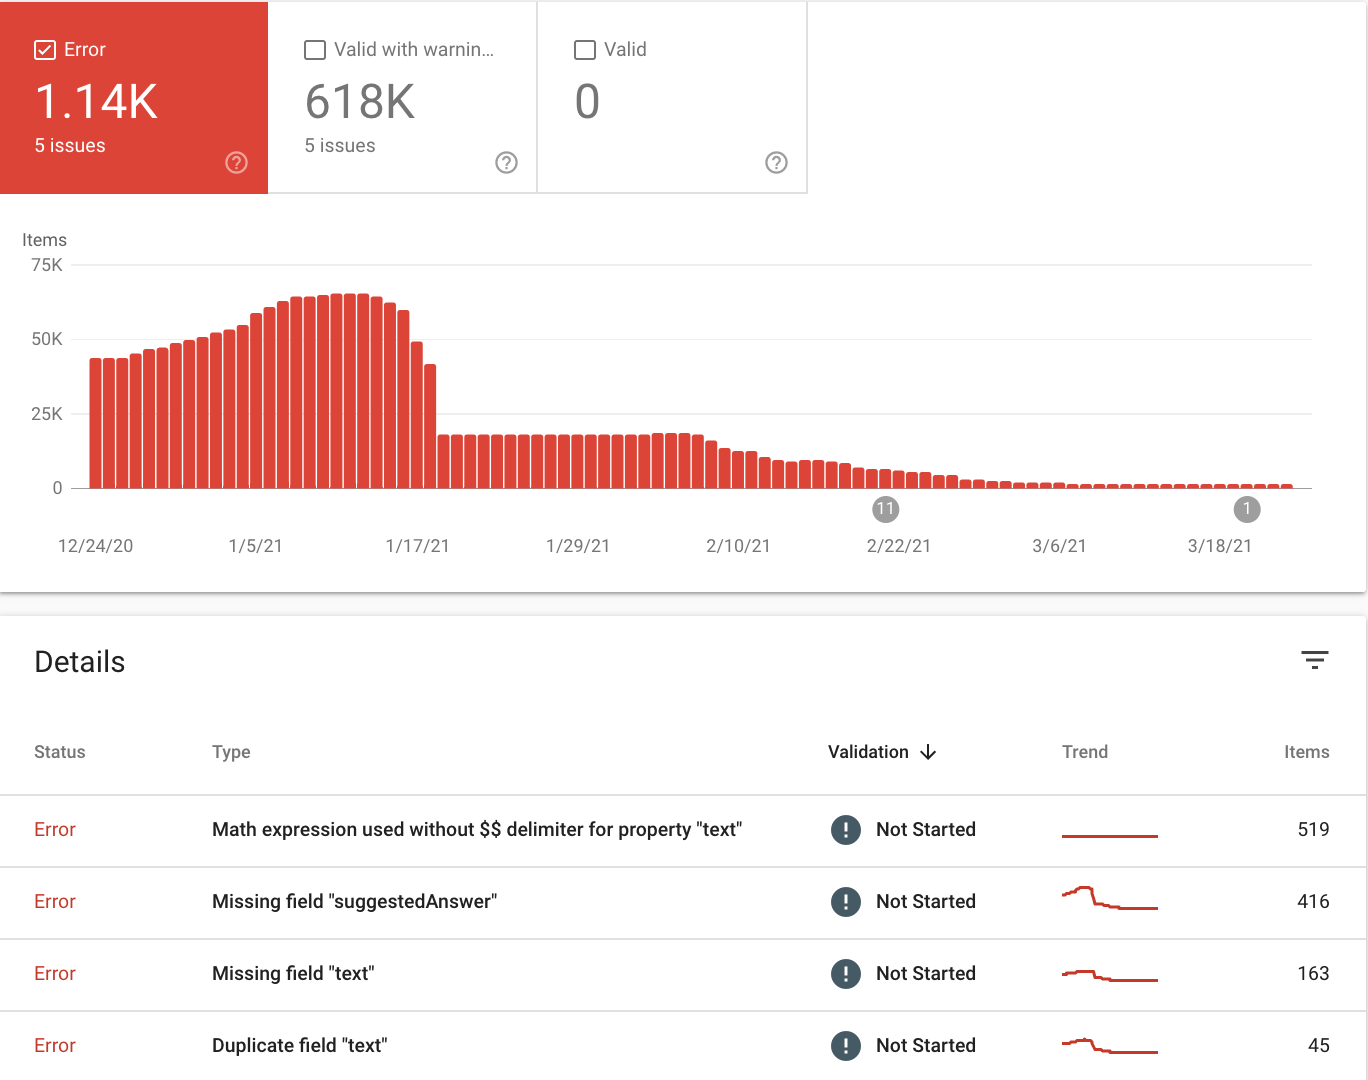Enable the Valid checkbox
This screenshot has height=1080, width=1368.
point(584,48)
